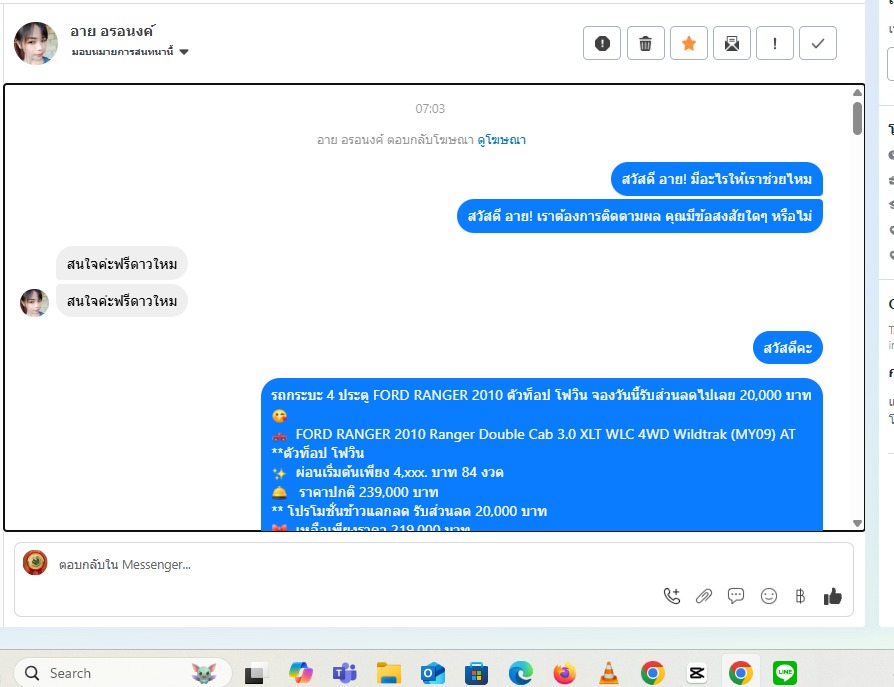Open Microsoft Teams from taskbar
This screenshot has width=894, height=687.
pos(344,673)
